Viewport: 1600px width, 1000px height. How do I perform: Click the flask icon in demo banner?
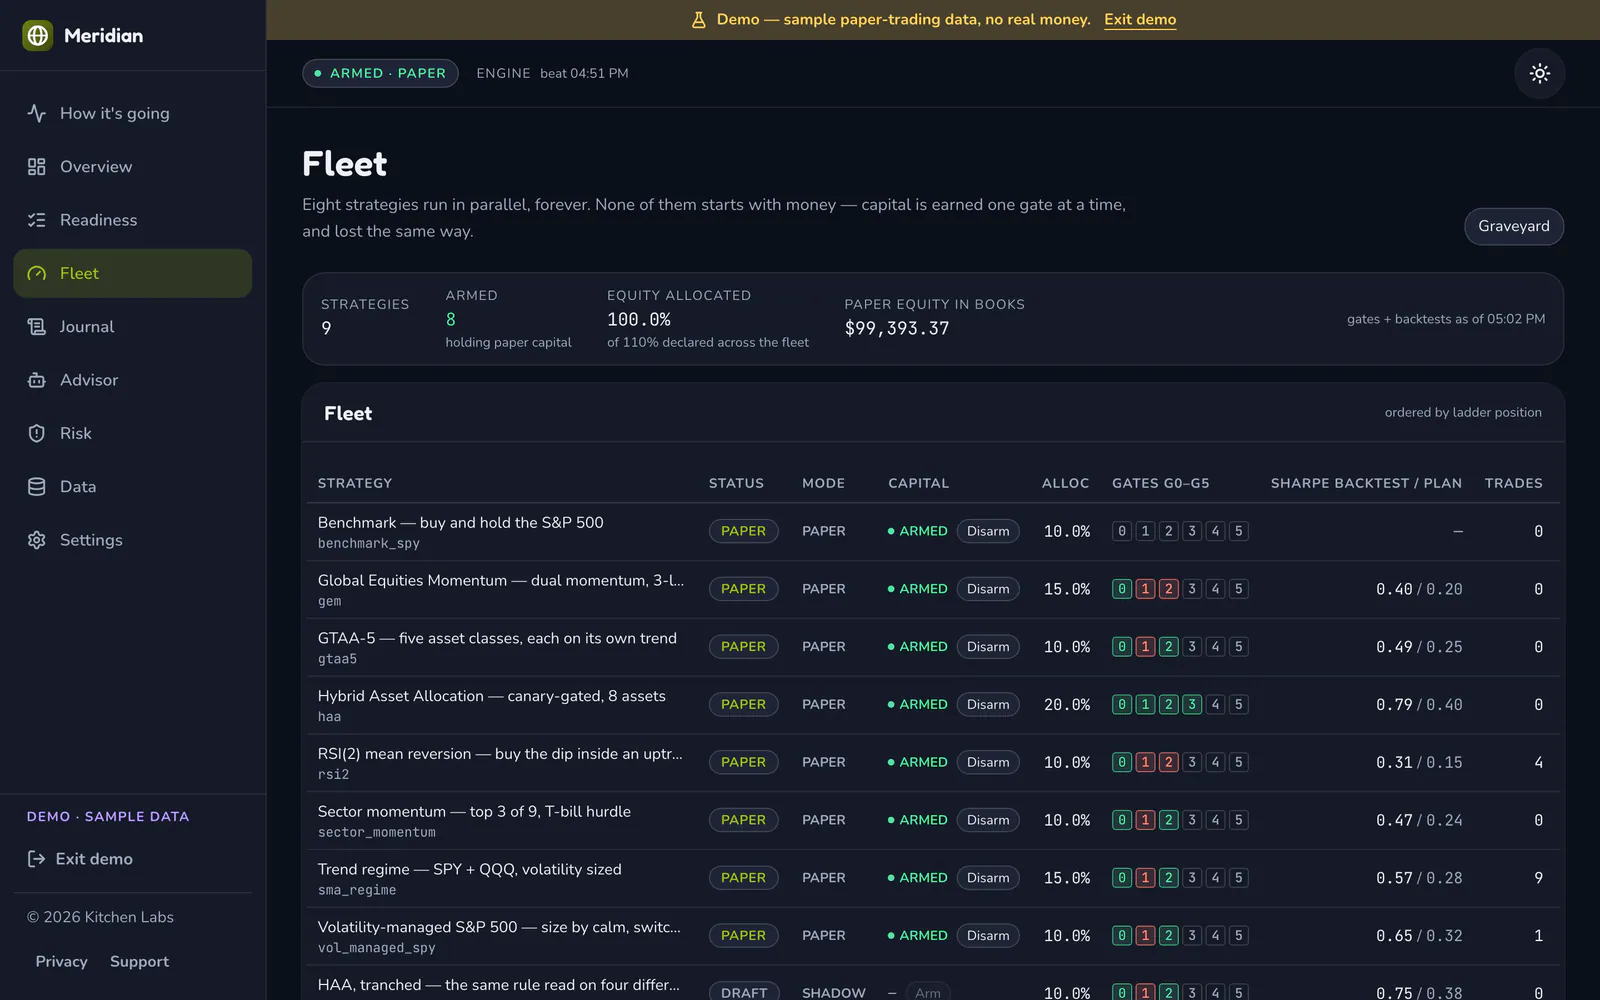699,20
